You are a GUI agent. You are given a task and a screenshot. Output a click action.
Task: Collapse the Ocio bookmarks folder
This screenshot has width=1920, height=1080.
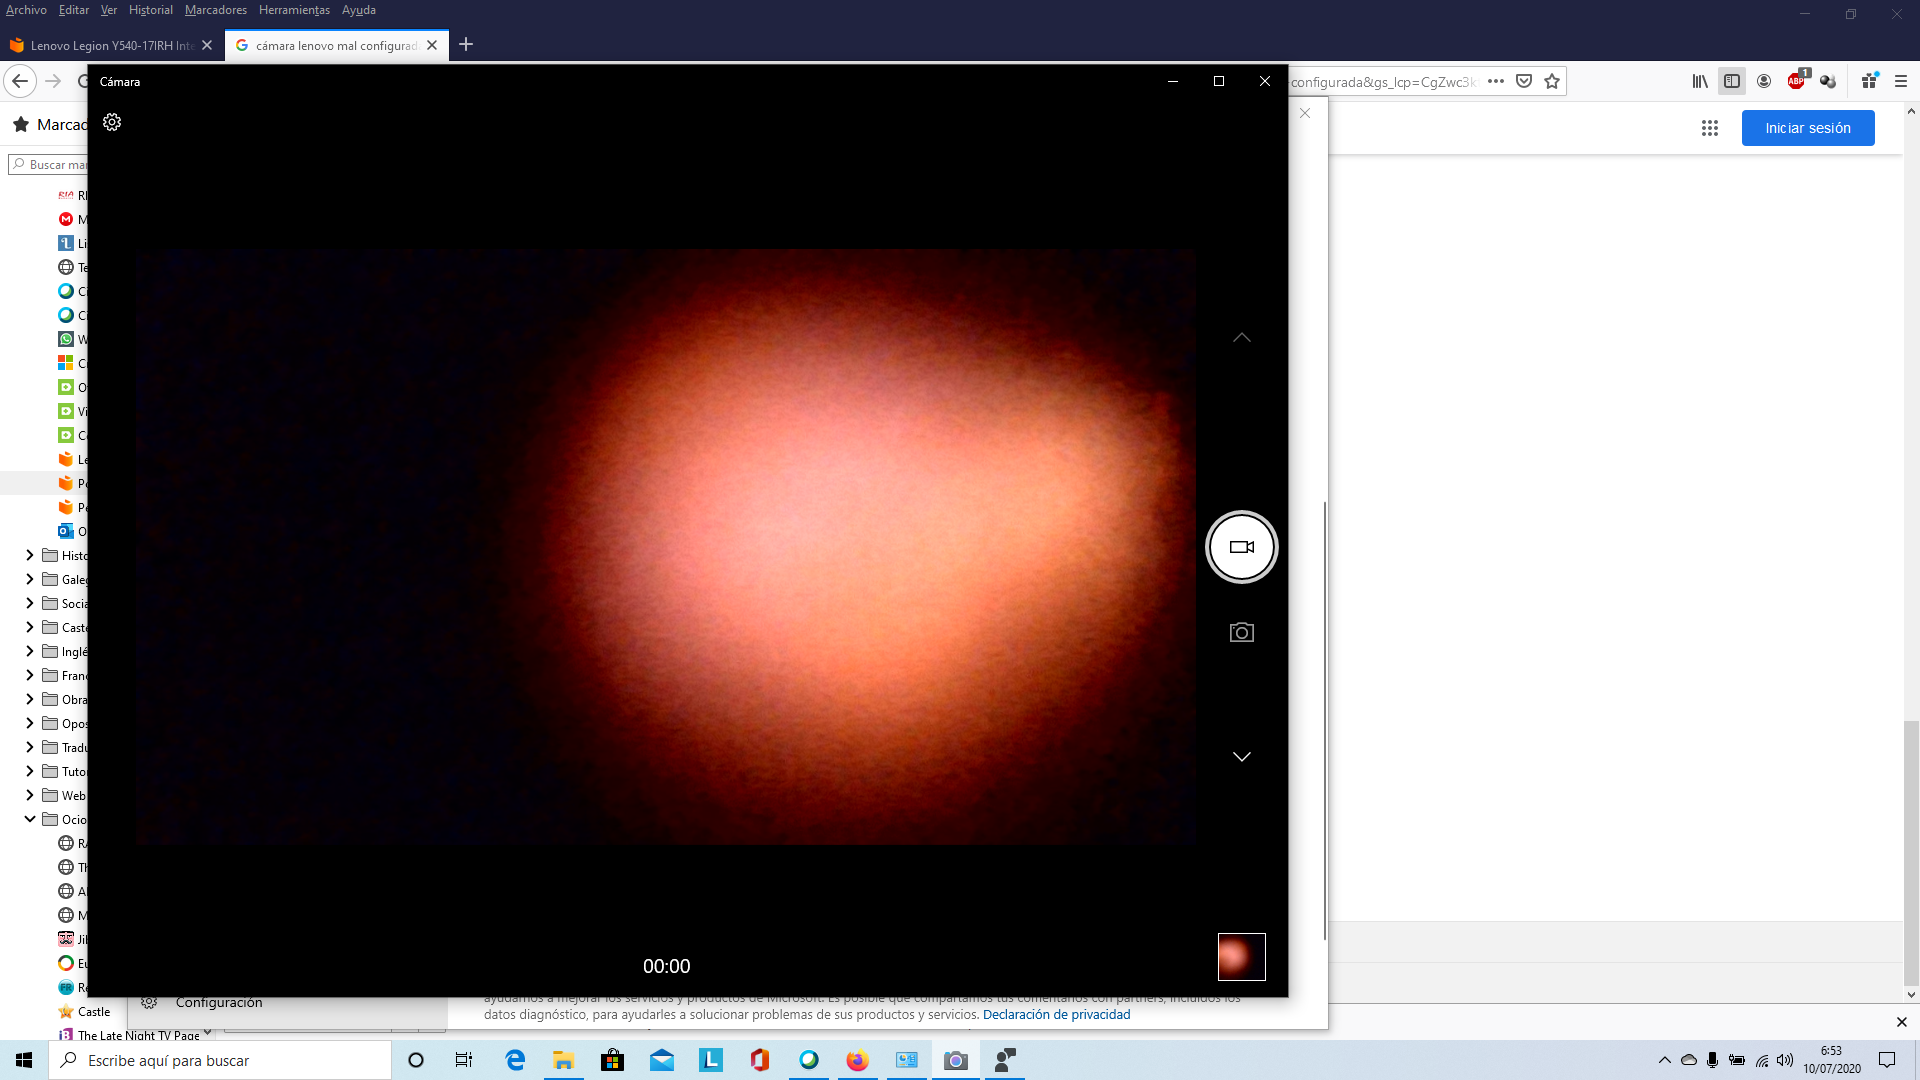pos(30,819)
